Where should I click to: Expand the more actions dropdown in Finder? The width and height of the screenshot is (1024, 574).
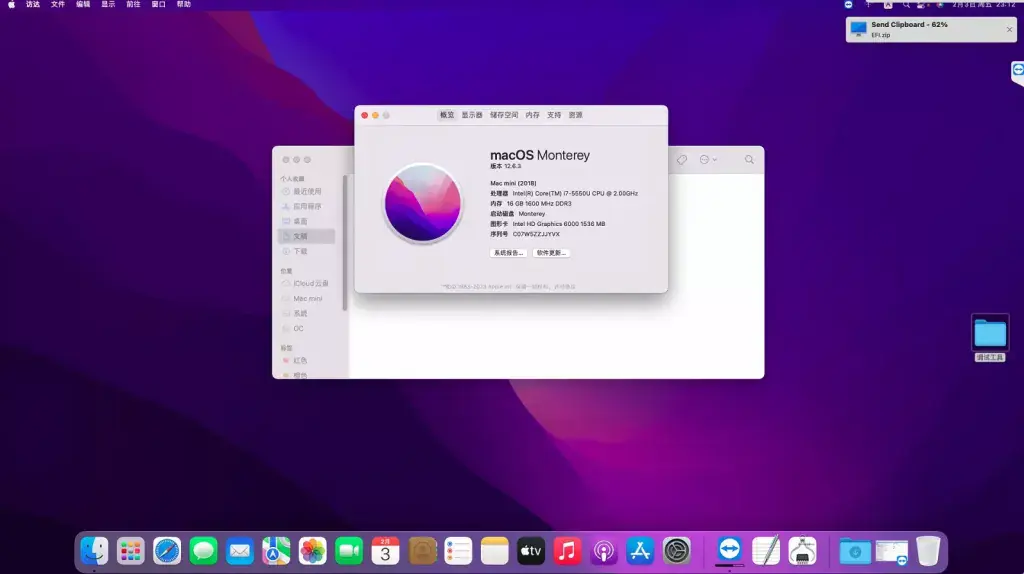click(x=708, y=159)
